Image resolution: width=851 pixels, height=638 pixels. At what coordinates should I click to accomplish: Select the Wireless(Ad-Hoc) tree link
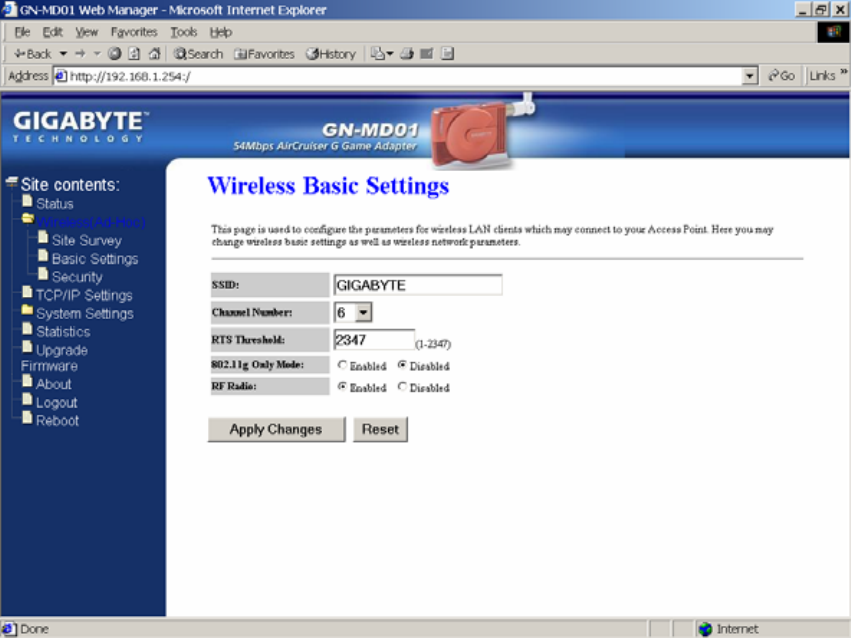[91, 222]
